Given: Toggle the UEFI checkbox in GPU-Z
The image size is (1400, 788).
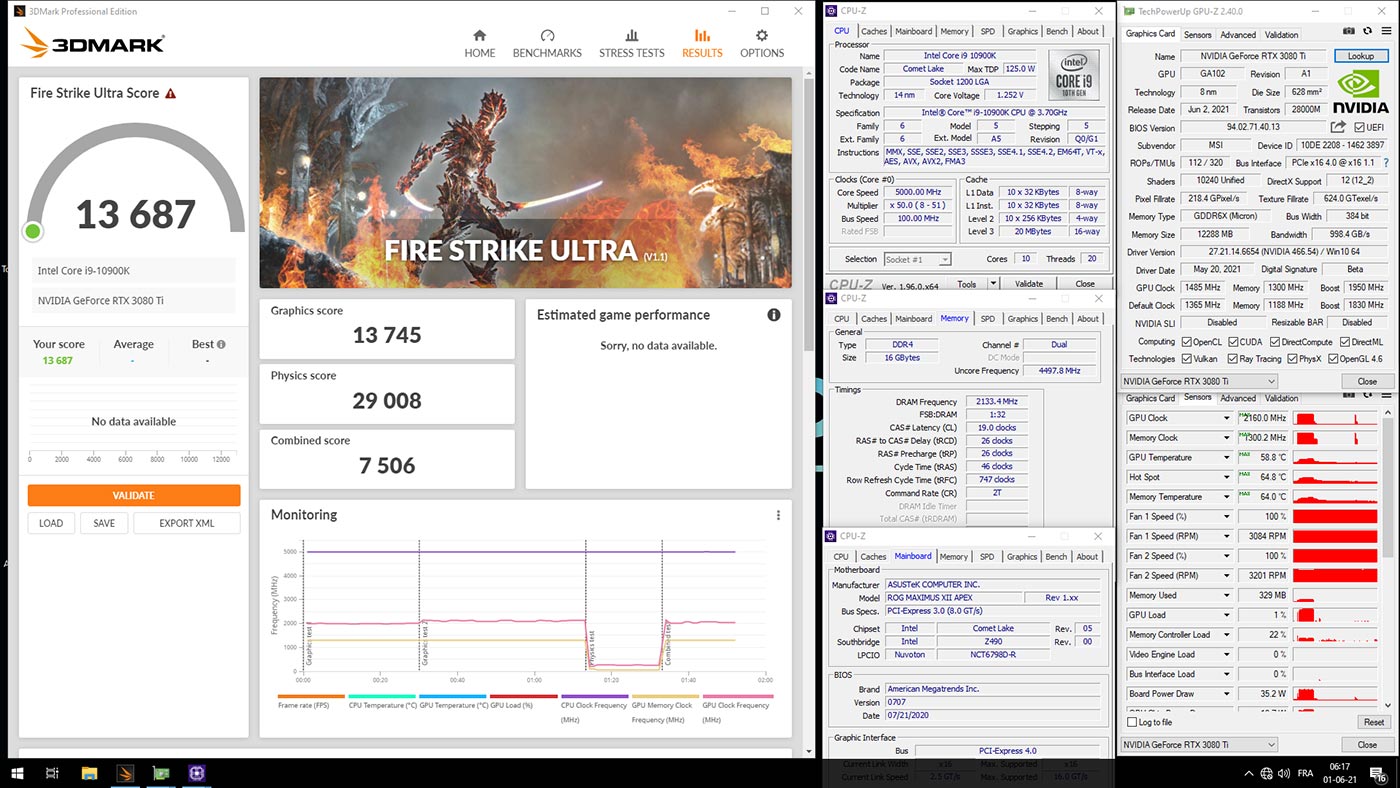Looking at the screenshot, I should click(1360, 127).
